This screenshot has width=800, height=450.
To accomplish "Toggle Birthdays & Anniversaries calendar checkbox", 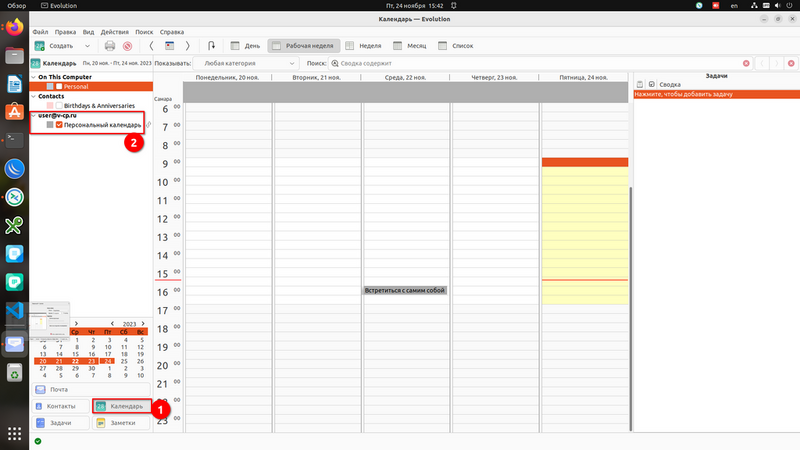I will click(x=59, y=105).
